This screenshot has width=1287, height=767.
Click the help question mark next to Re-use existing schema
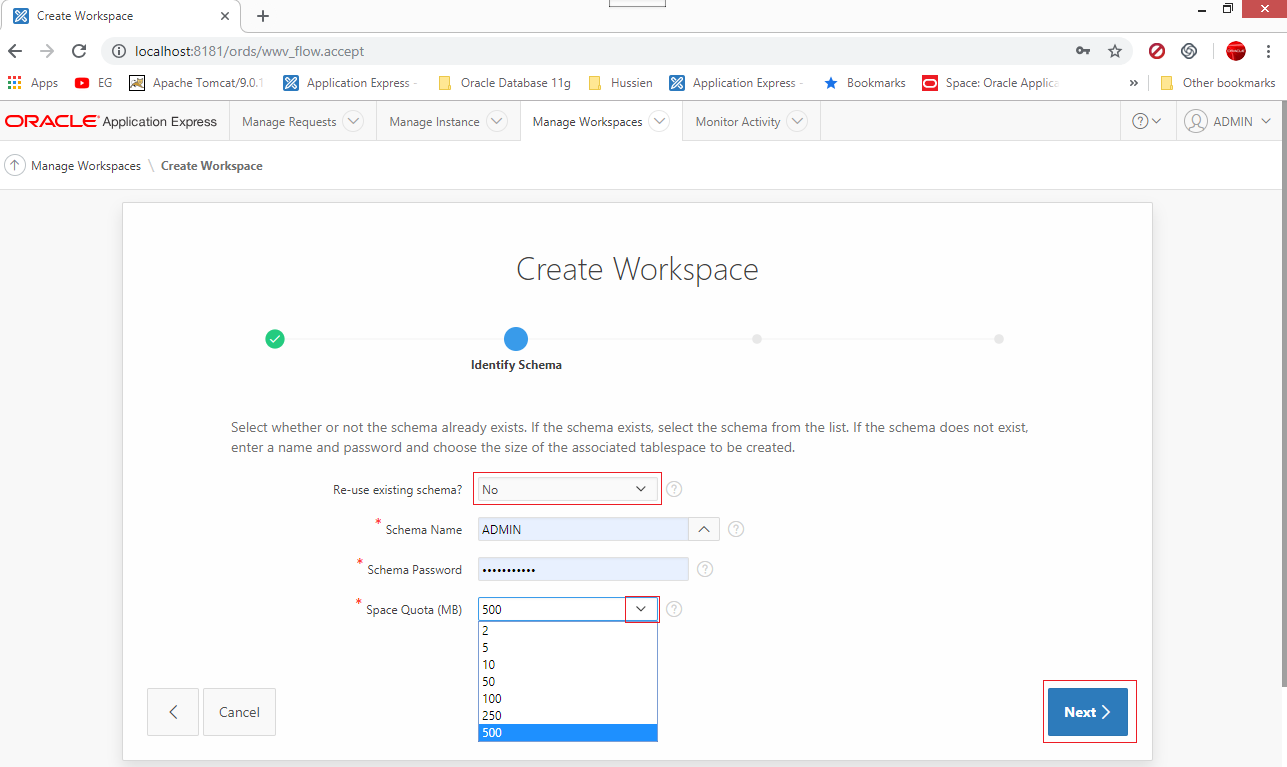(x=673, y=488)
